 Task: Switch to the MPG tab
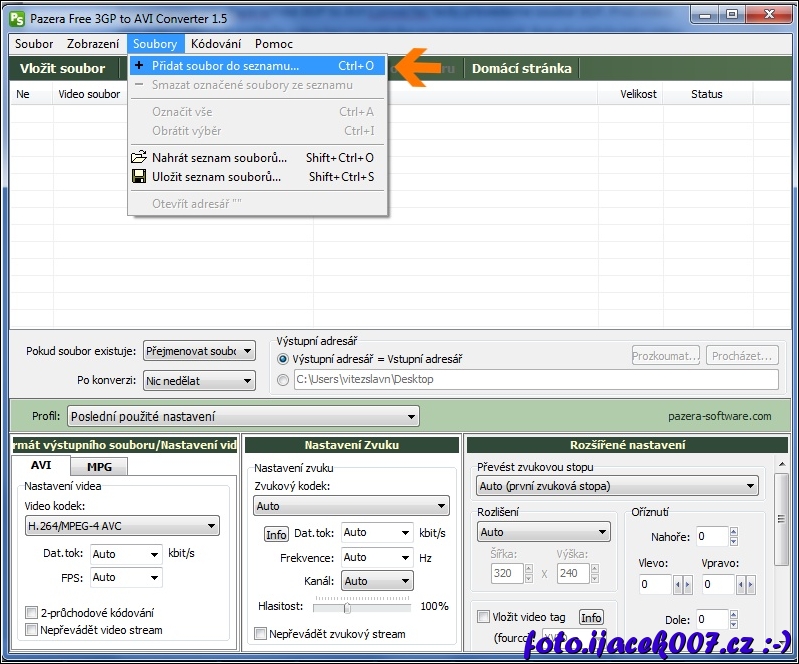pos(99,467)
